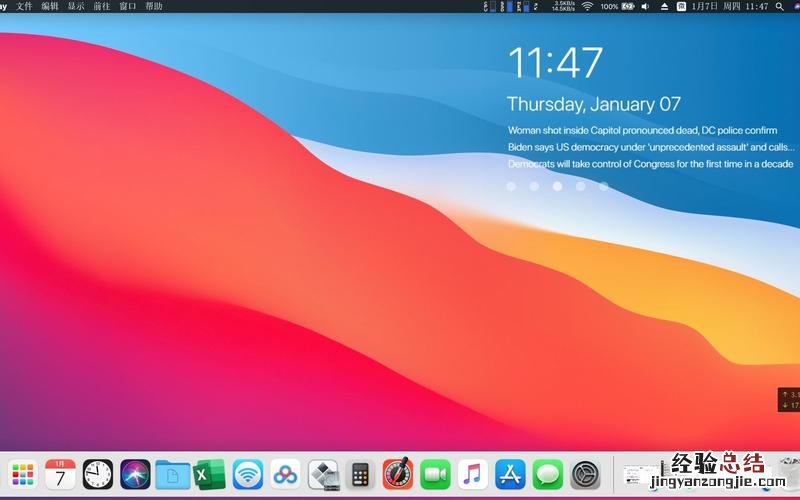The image size is (800, 500).
Task: Open Baidu Netdisk cloud app in dock
Action: [285, 474]
